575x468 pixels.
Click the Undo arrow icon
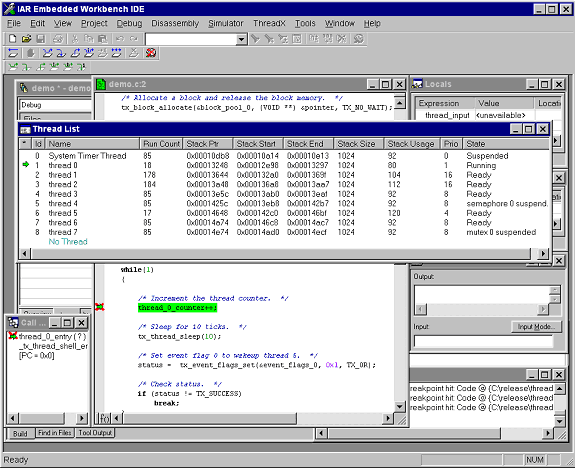tap(120, 39)
